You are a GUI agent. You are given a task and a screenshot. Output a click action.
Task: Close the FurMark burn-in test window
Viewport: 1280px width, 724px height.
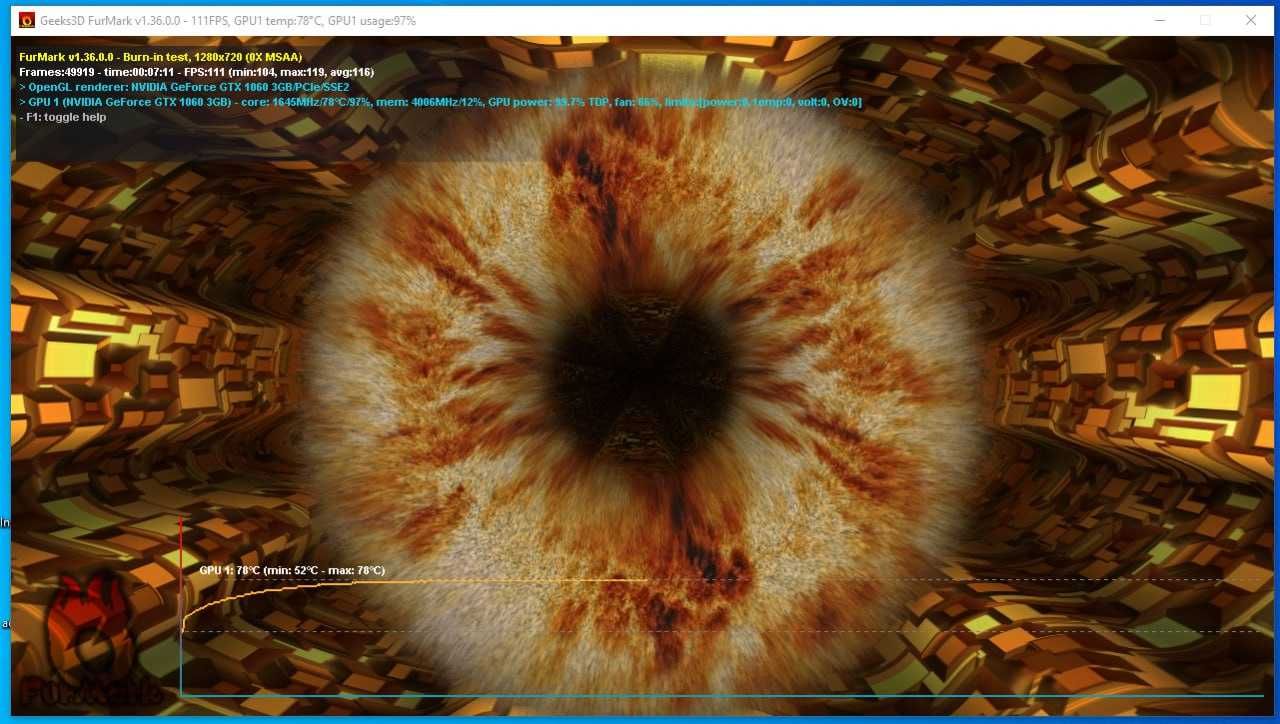(1251, 20)
